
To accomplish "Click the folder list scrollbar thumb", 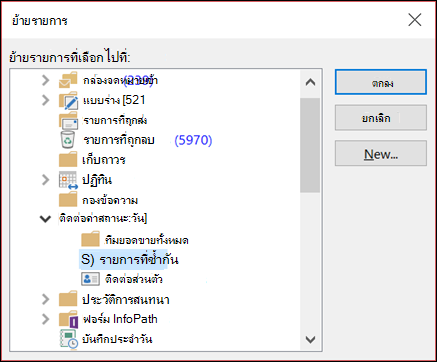I will click(310, 145).
